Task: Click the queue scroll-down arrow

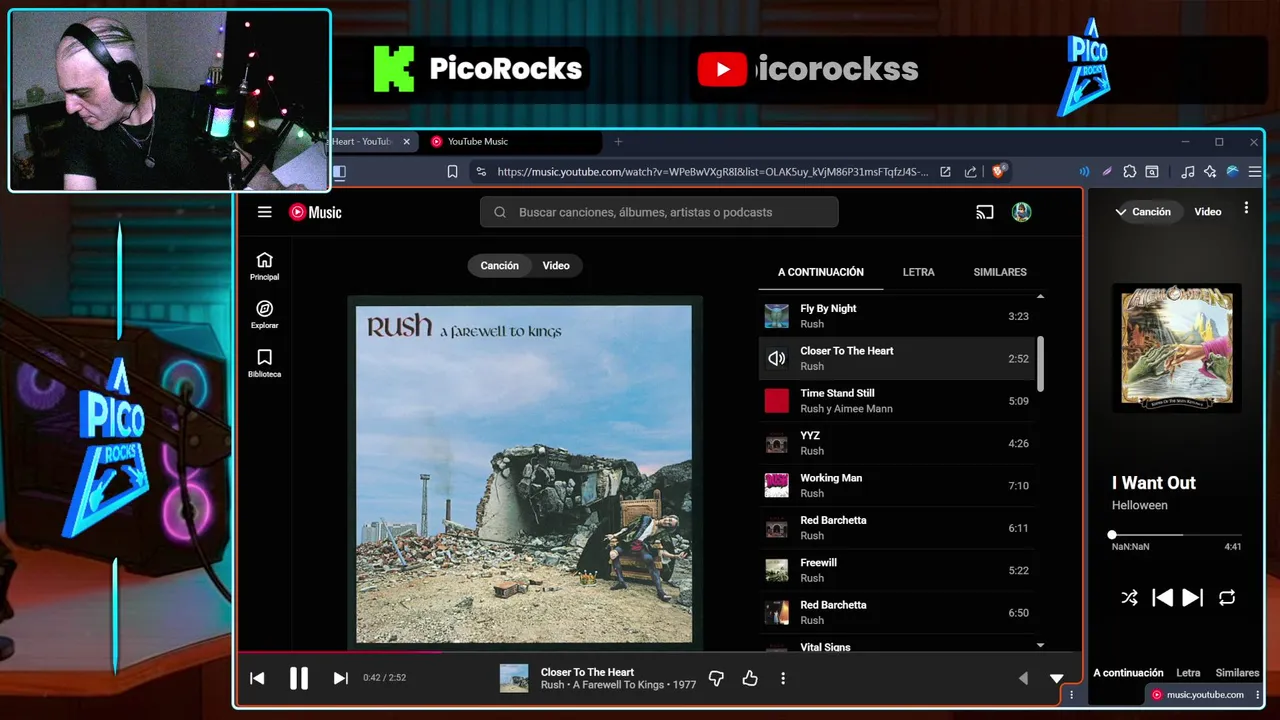Action: coord(1040,645)
